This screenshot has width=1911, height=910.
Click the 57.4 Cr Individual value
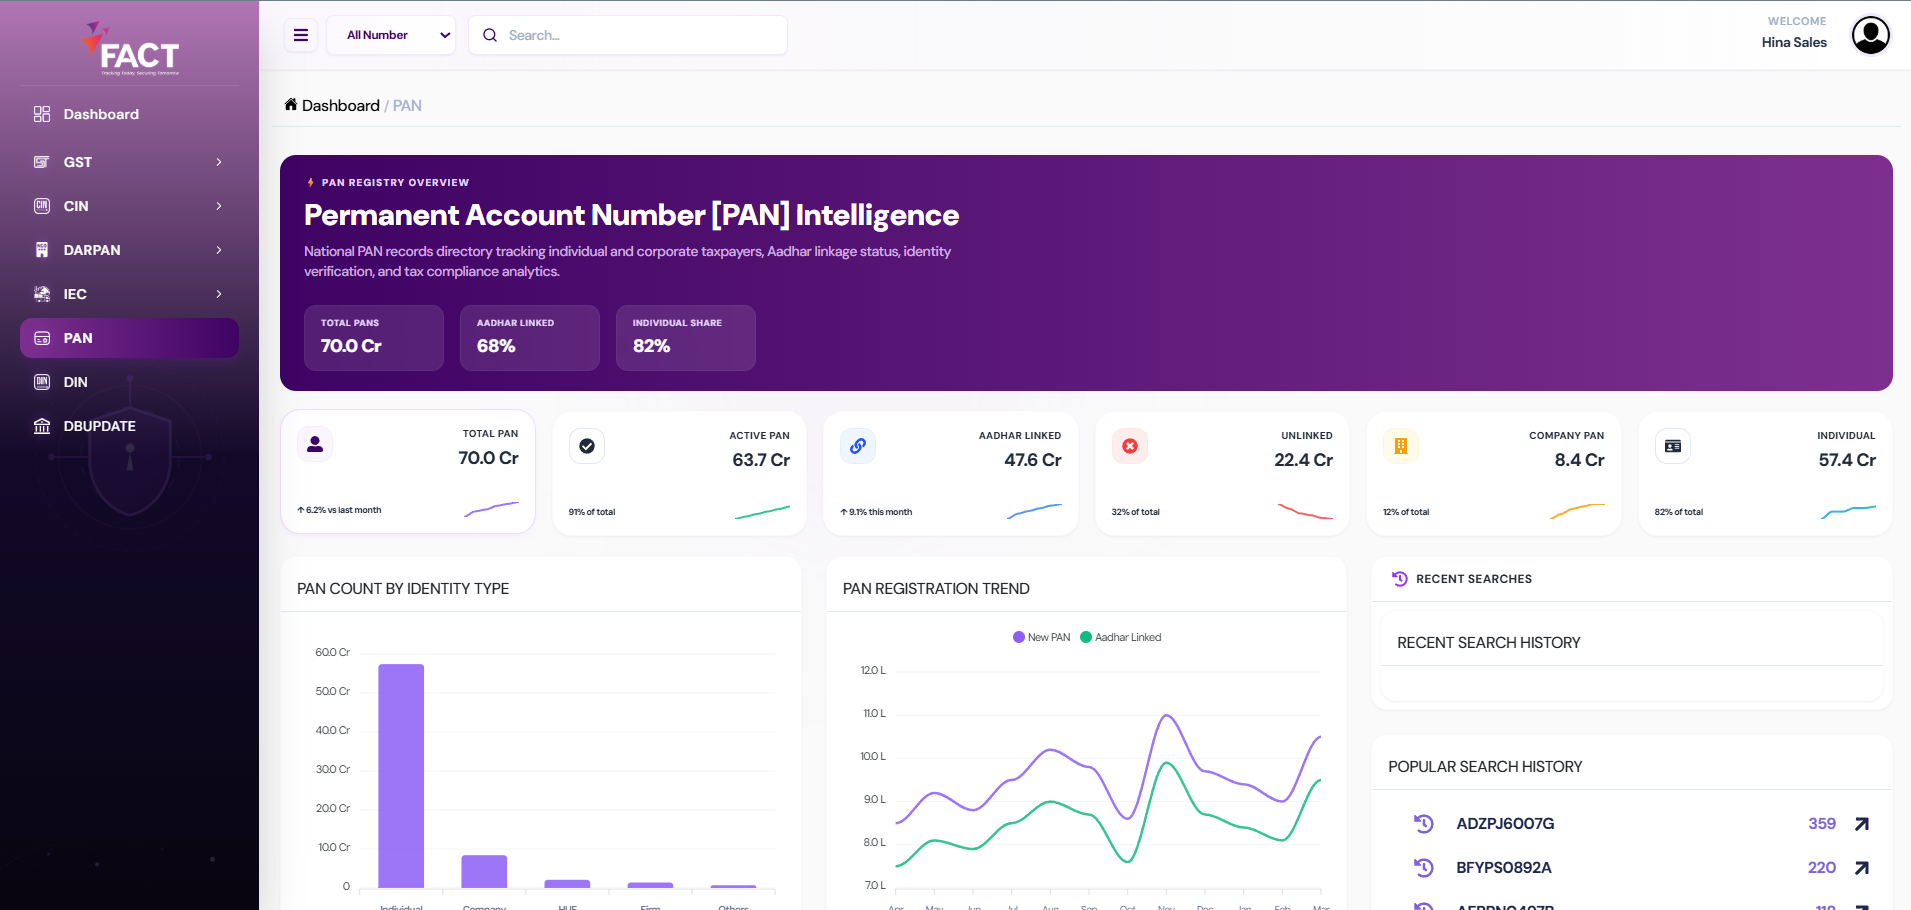point(1847,460)
